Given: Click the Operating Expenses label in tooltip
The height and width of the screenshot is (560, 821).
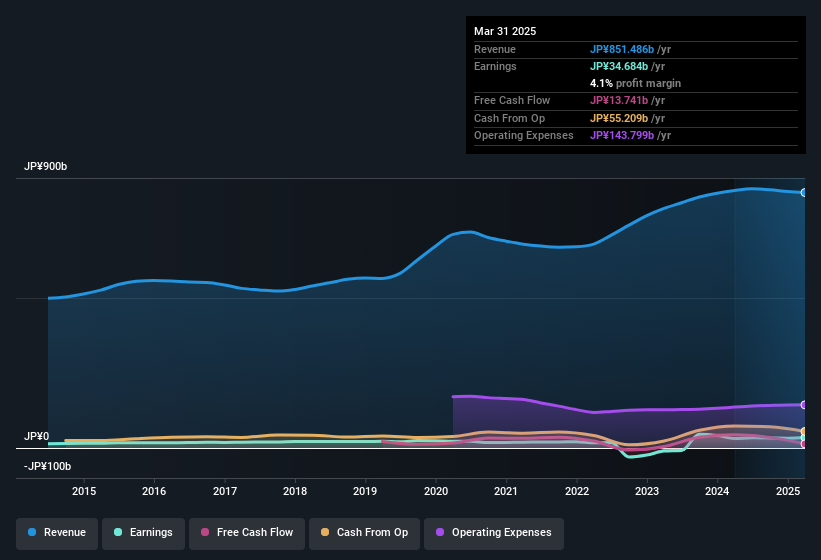Looking at the screenshot, I should pos(524,135).
